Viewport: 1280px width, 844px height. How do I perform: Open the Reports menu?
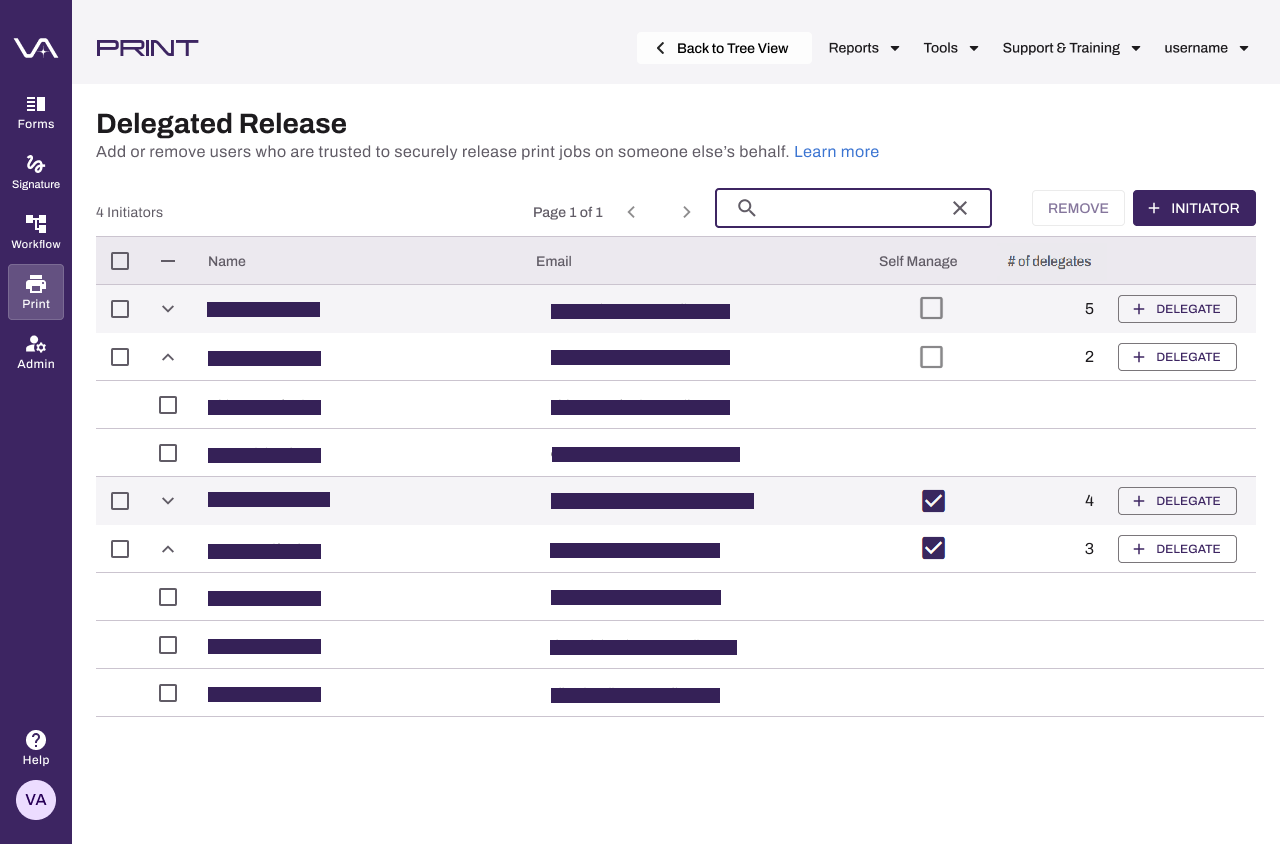point(864,48)
